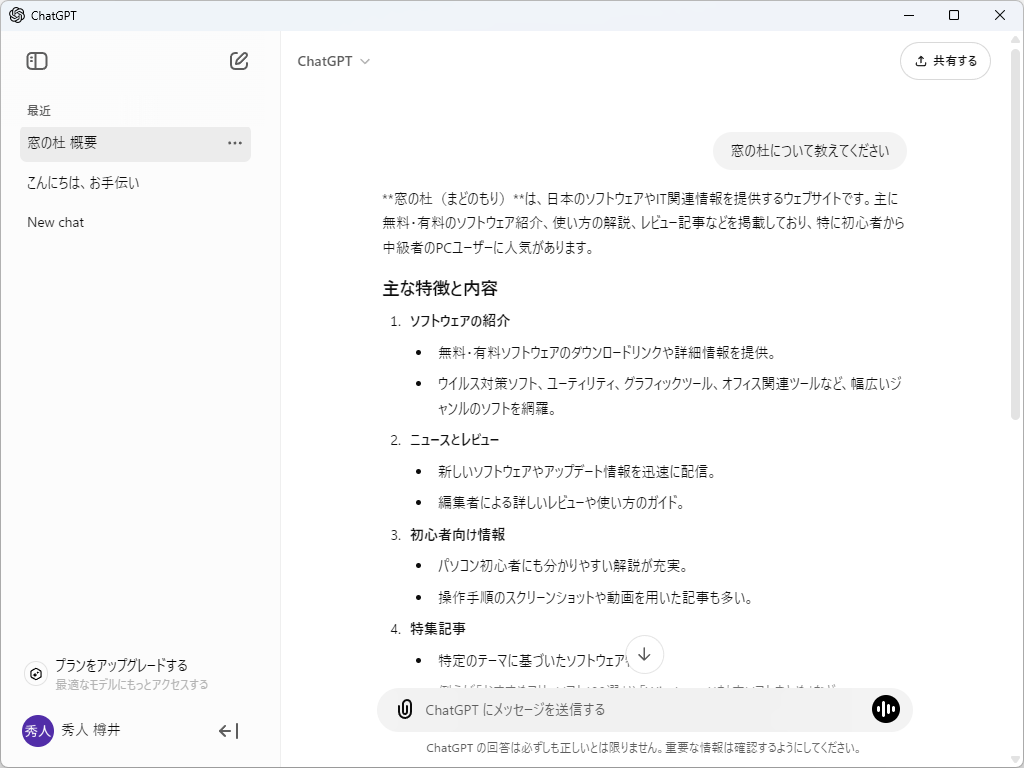This screenshot has height=768, width=1024.
Task: Attach a file via the paperclip icon
Action: [404, 709]
